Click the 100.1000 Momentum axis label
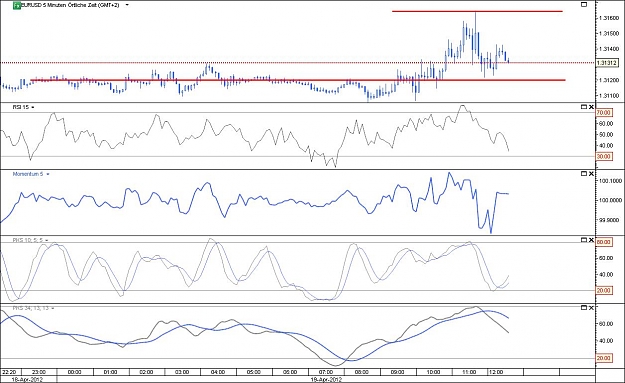This screenshot has height=383, width=625. (609, 181)
